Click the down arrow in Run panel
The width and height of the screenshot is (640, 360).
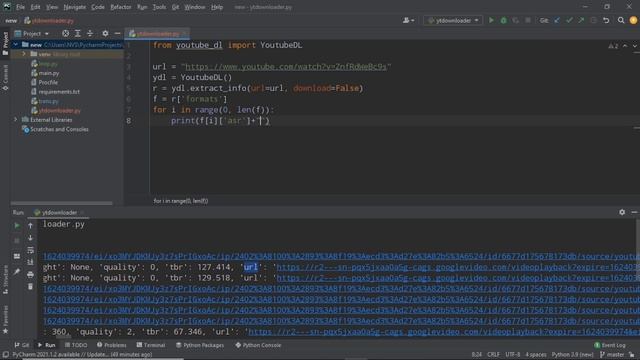(30, 238)
